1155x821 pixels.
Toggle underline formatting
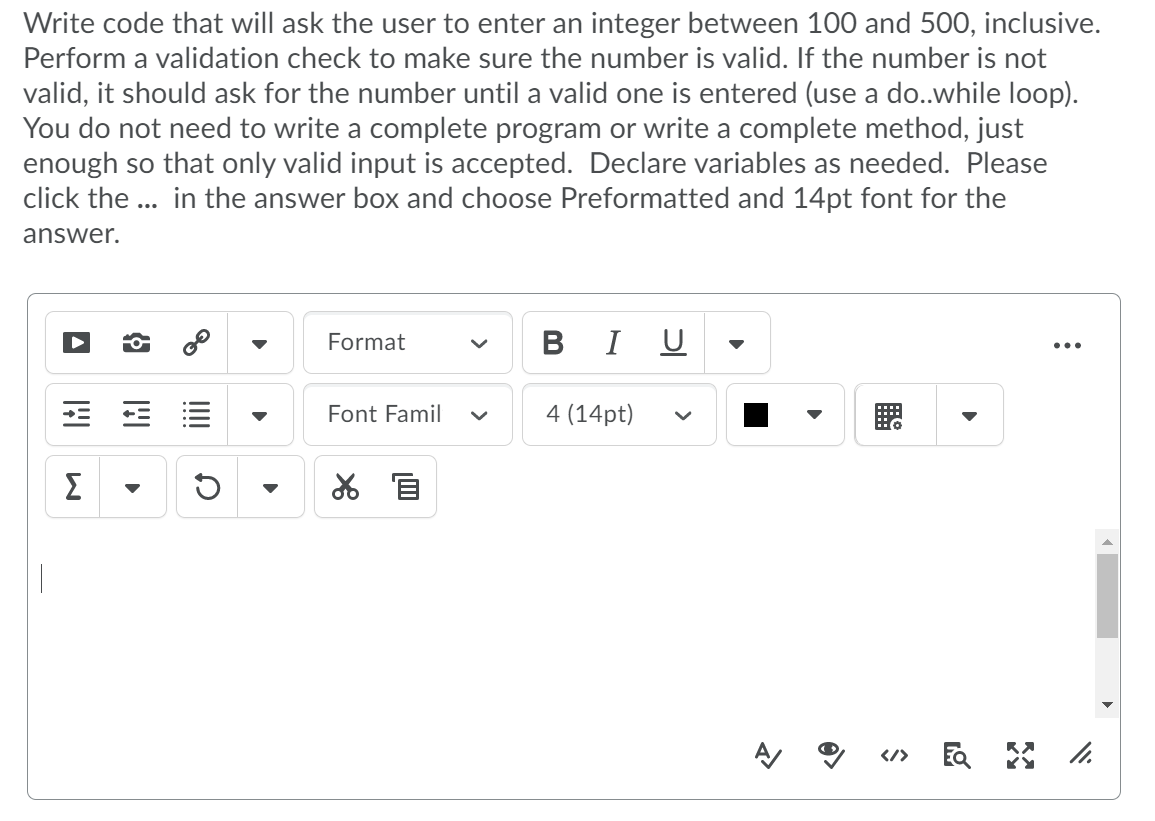(671, 343)
